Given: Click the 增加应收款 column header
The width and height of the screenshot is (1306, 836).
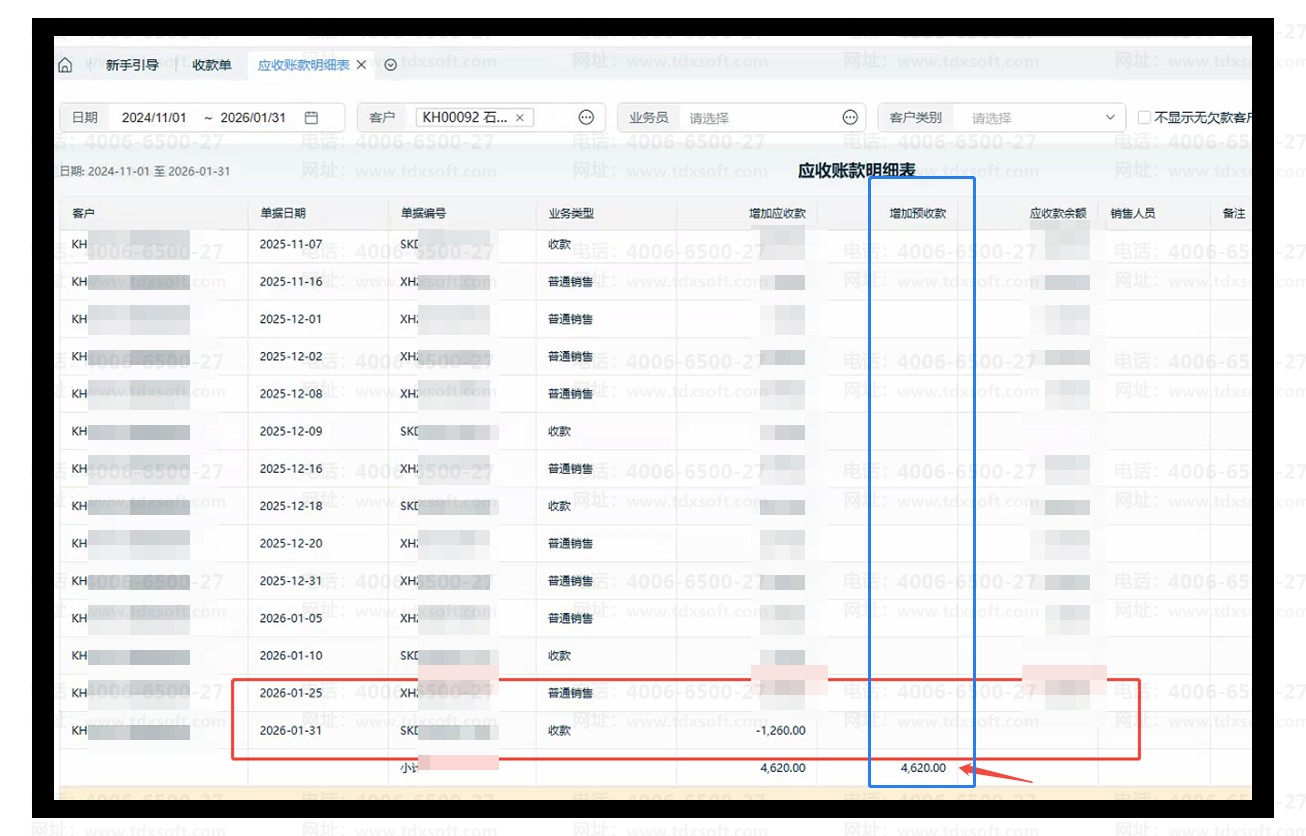Looking at the screenshot, I should click(777, 213).
